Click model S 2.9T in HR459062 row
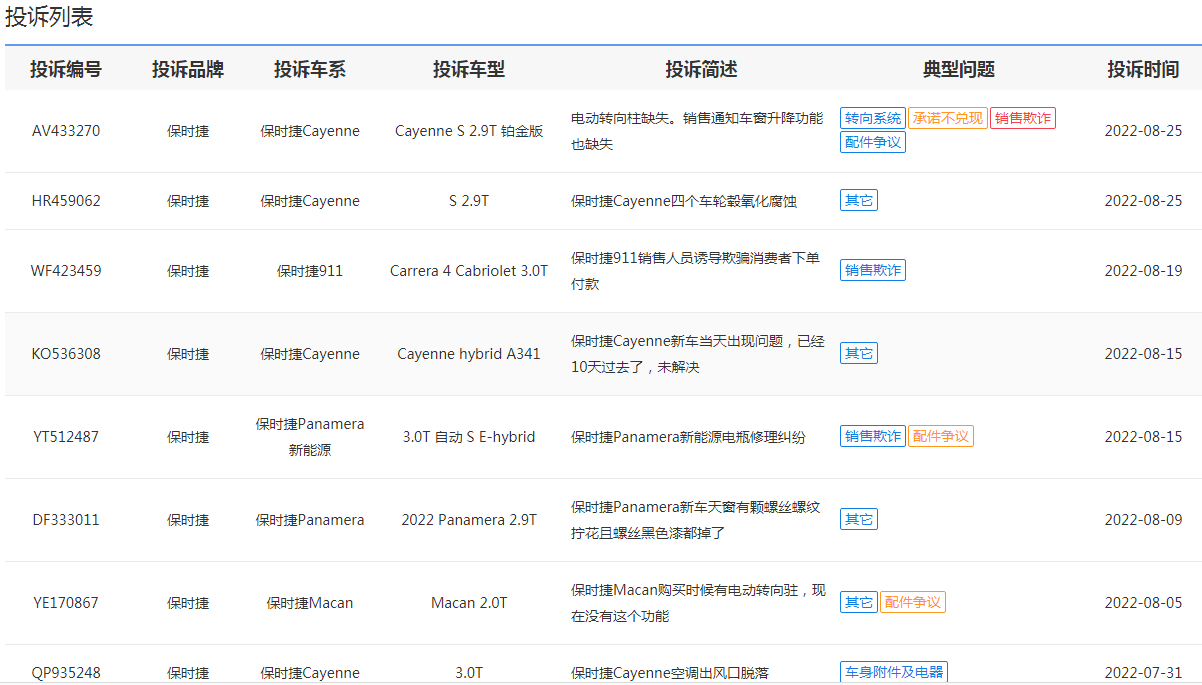Screen dimensions: 1202x685 [x=469, y=201]
